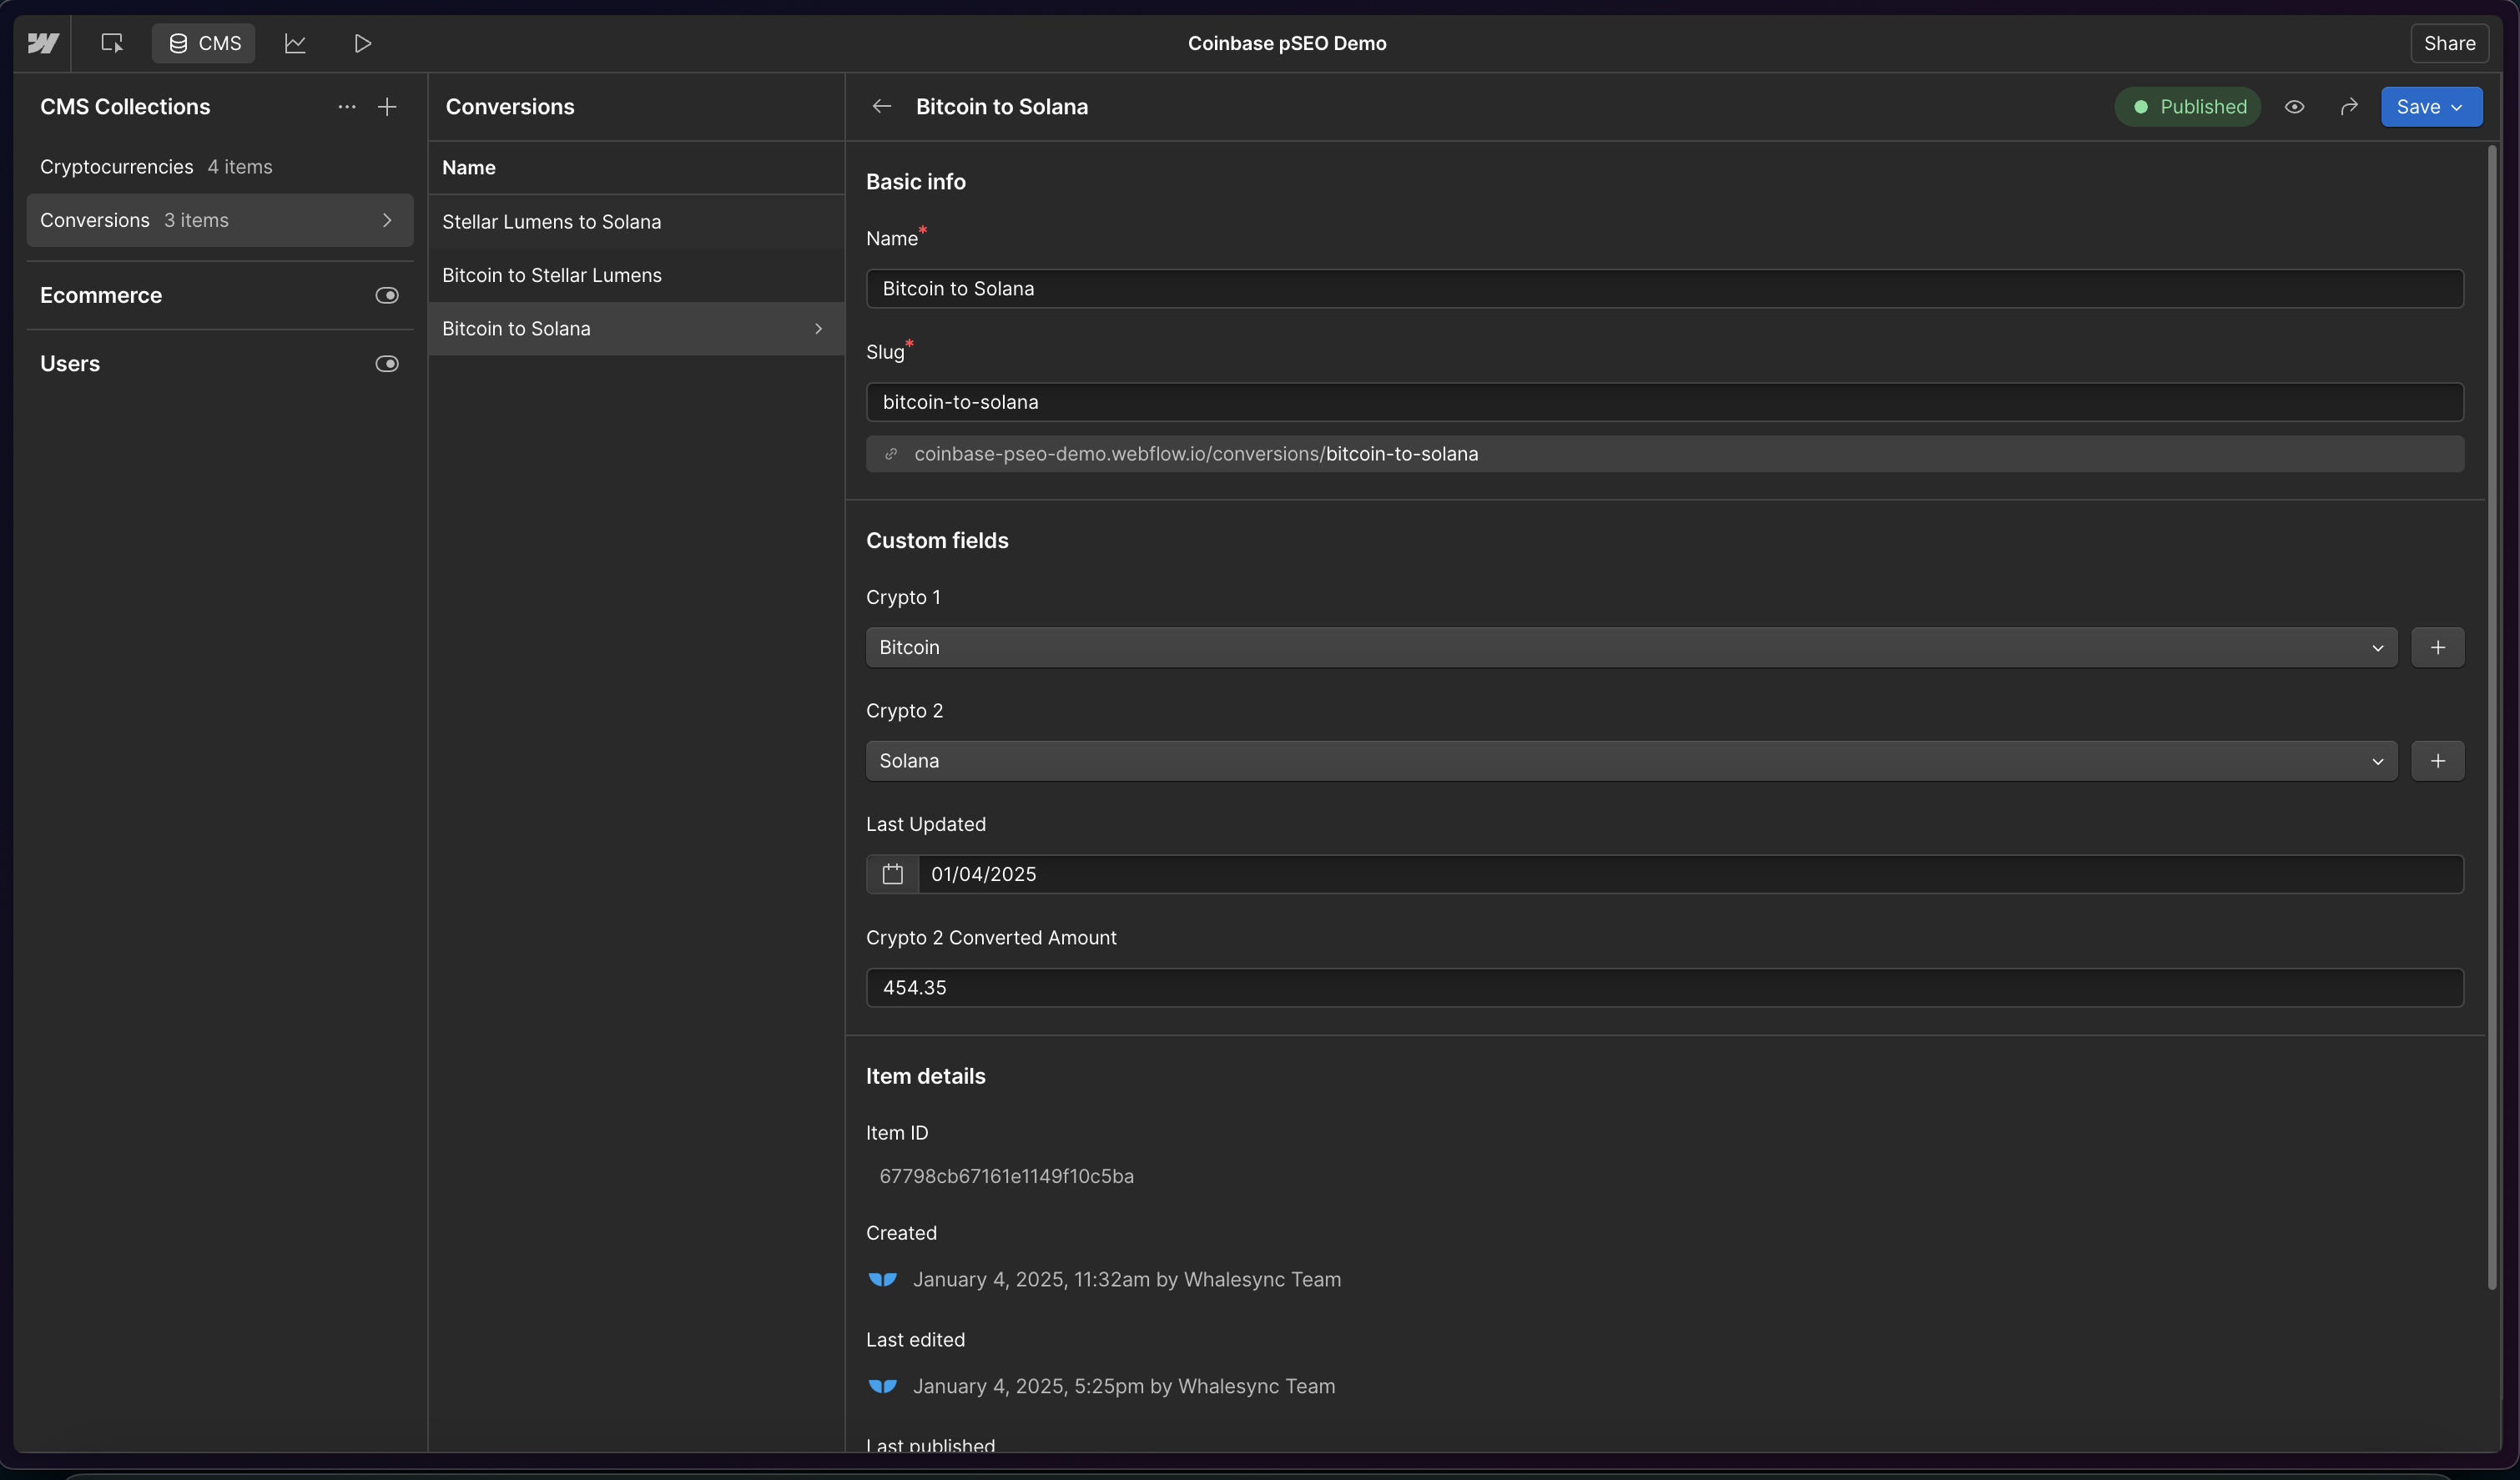This screenshot has height=1480, width=2520.
Task: Switch to the CMS tab
Action: (204, 43)
